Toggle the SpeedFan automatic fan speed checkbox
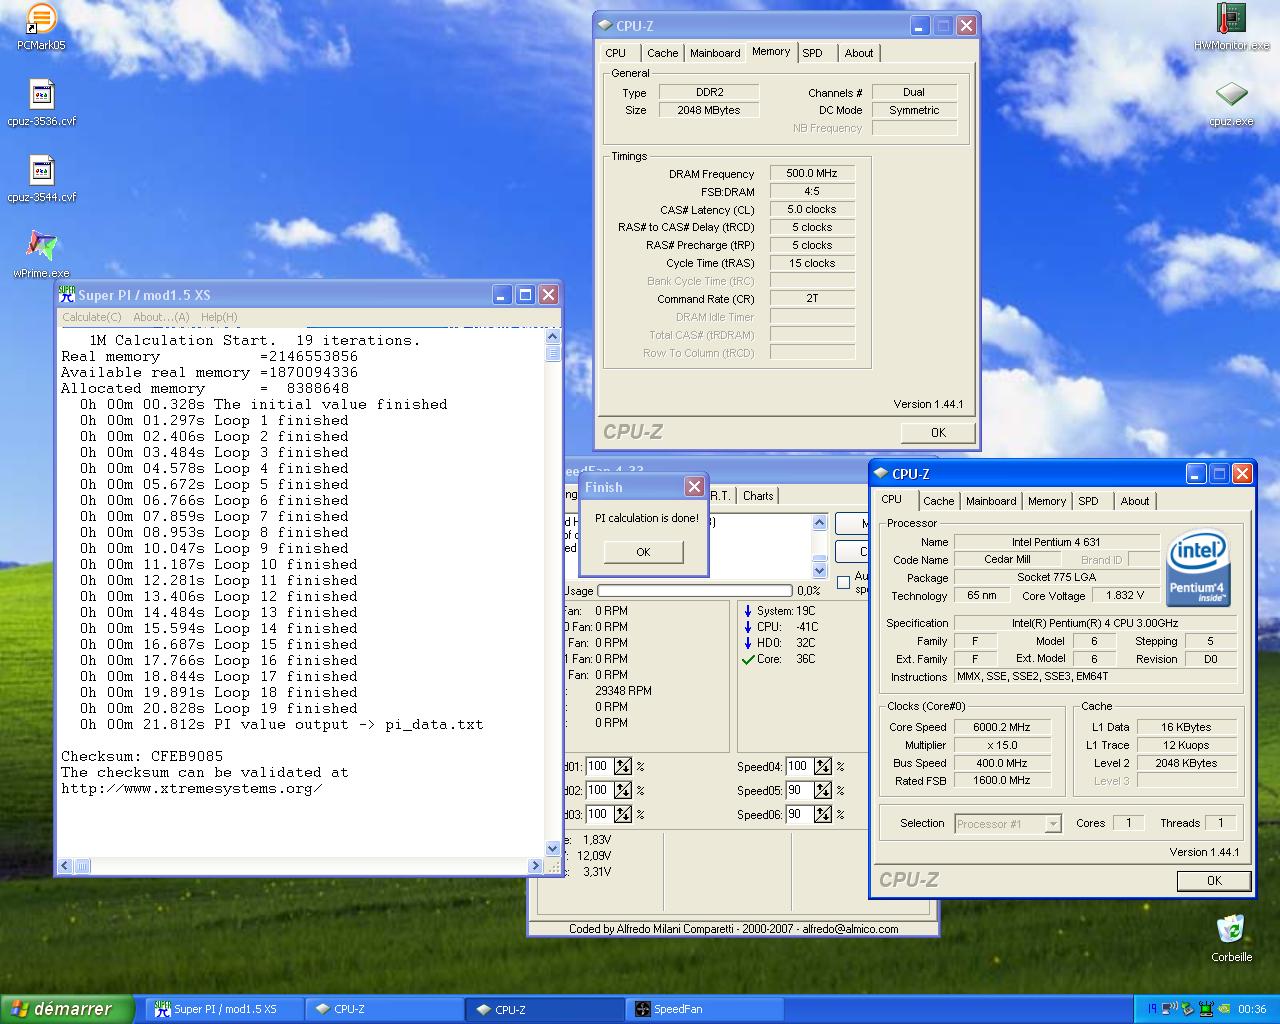Image resolution: width=1280 pixels, height=1024 pixels. tap(843, 582)
